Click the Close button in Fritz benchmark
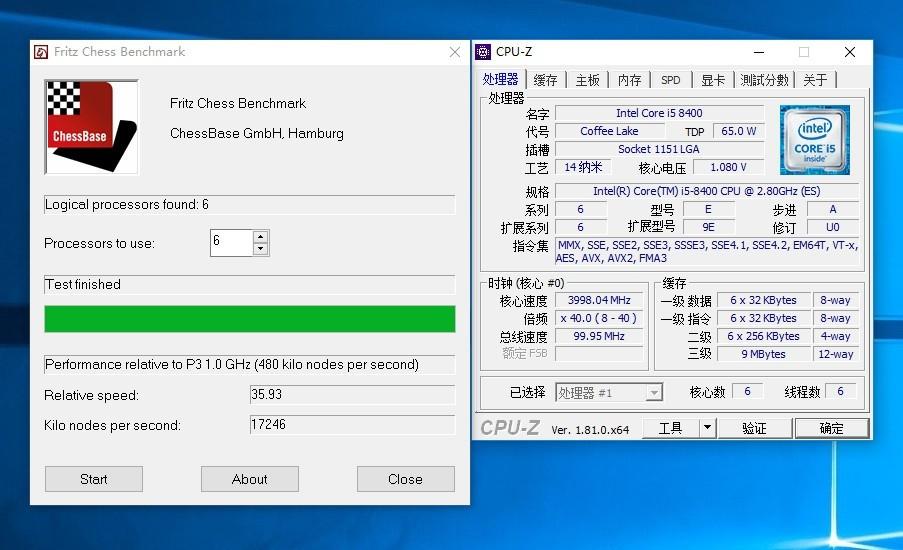Viewport: 903px width, 550px height. [405, 479]
